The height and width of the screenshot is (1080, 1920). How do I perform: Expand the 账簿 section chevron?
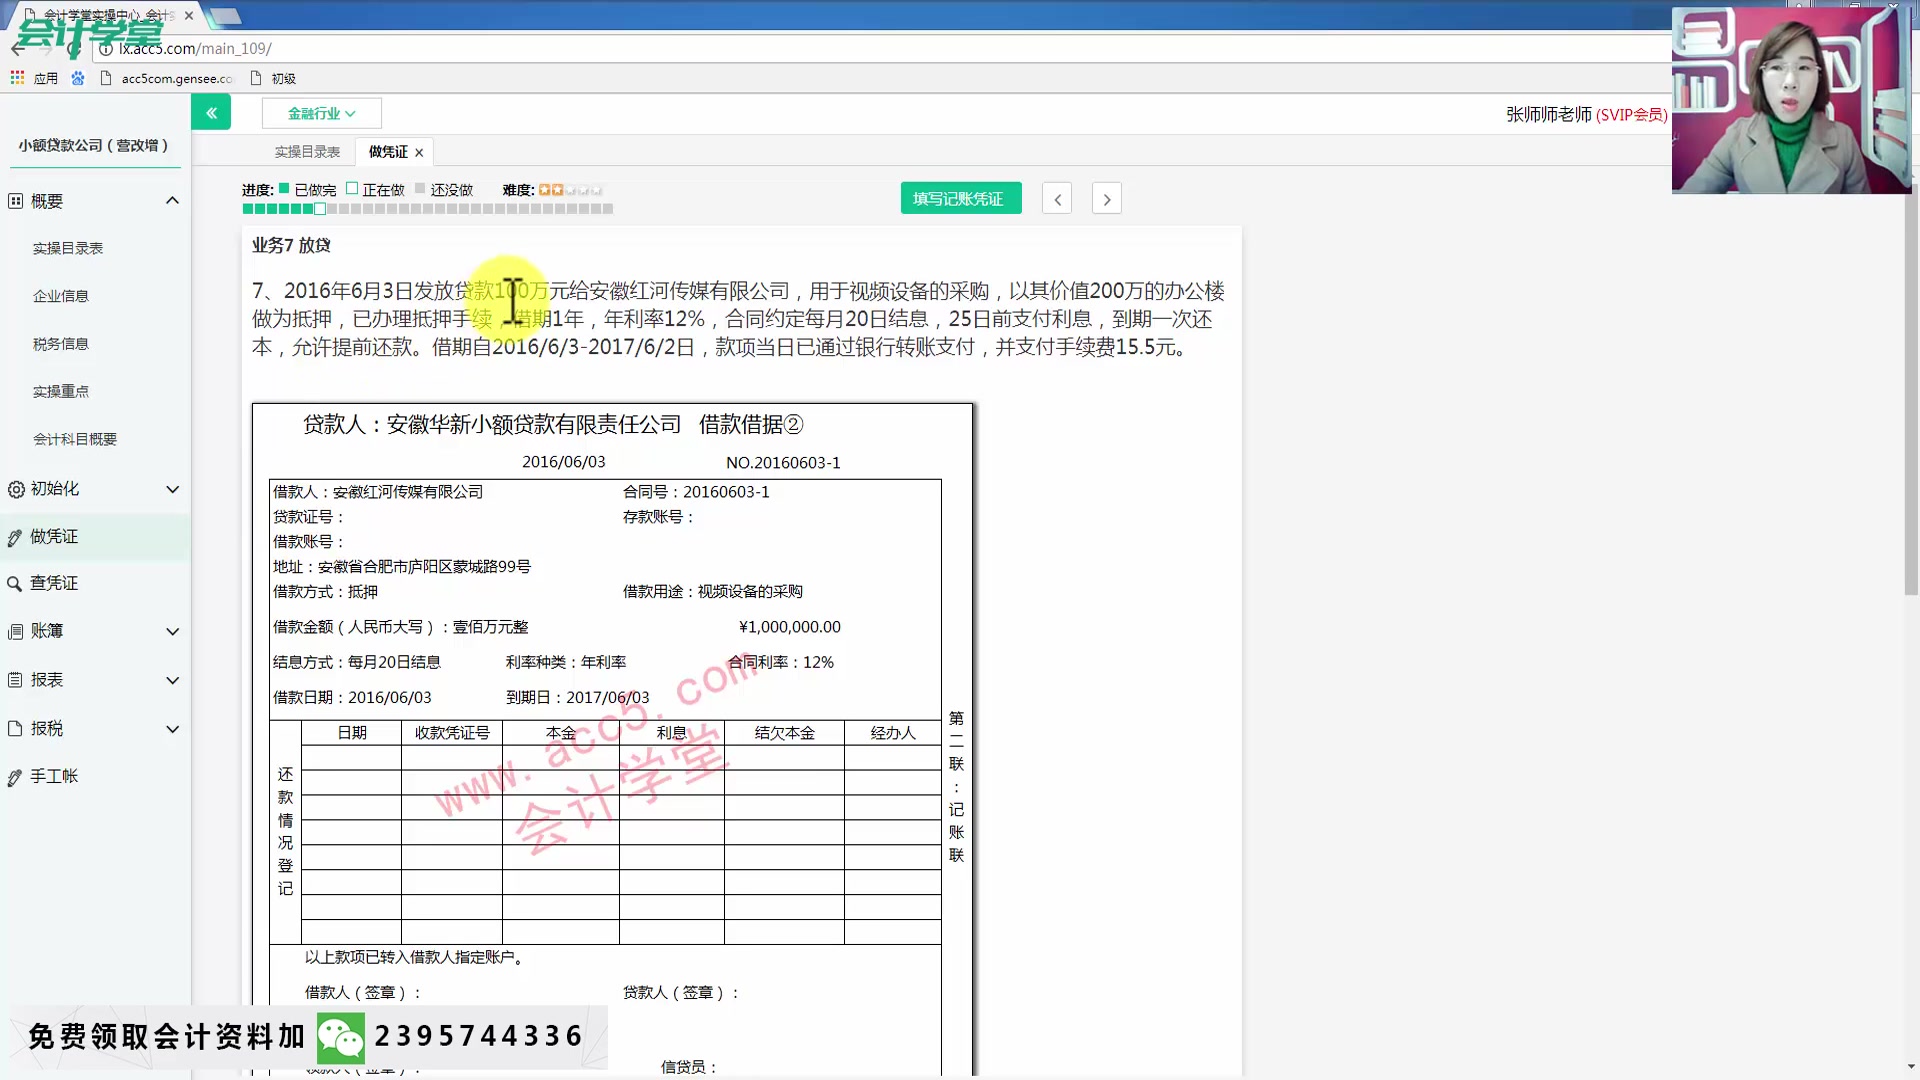tap(172, 631)
